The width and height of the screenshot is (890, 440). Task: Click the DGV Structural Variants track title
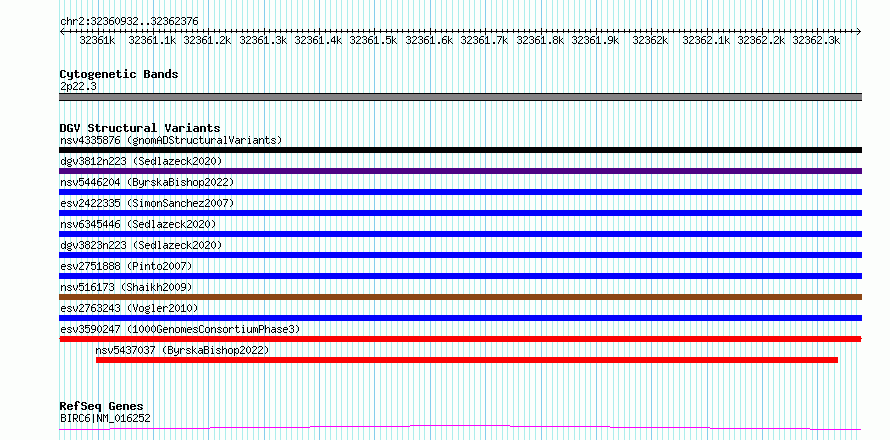140,128
